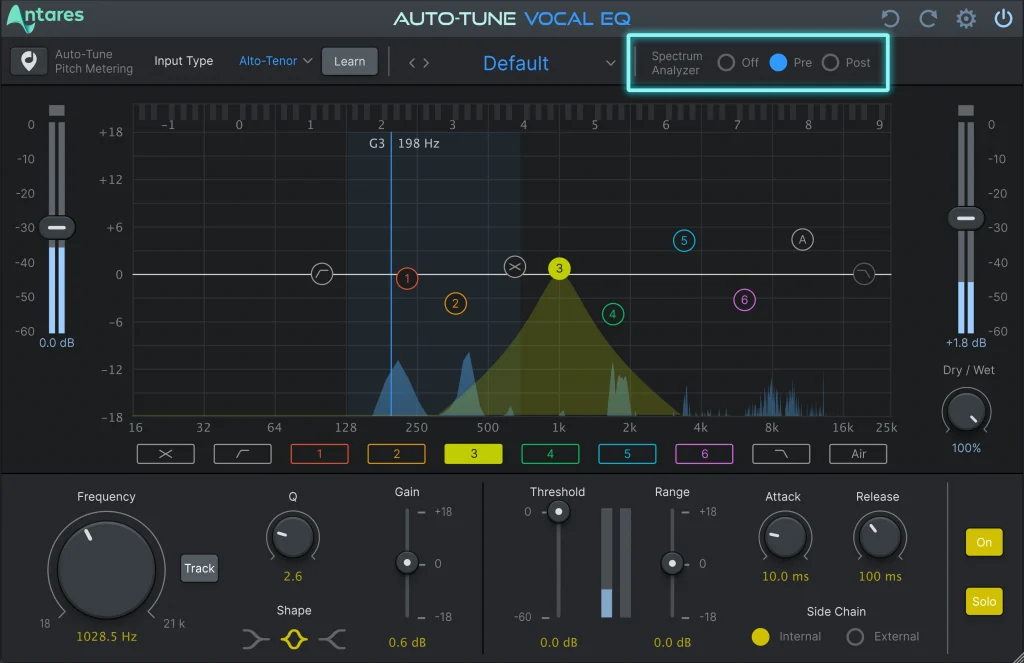
Task: Select the Air band node A
Action: (802, 240)
